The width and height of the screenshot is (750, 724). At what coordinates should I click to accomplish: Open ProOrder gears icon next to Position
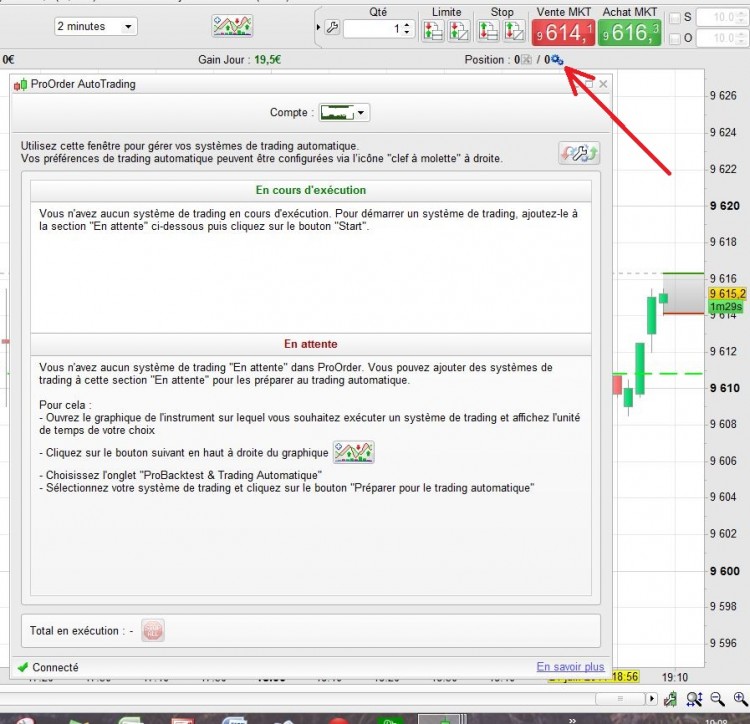click(x=557, y=60)
